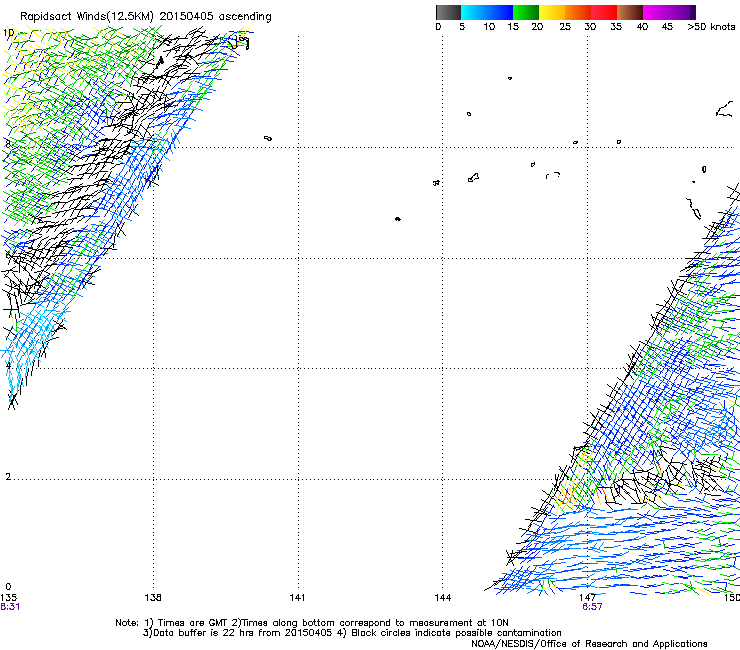Click the legend tick label '25'
740x650 pixels.
tap(565, 27)
